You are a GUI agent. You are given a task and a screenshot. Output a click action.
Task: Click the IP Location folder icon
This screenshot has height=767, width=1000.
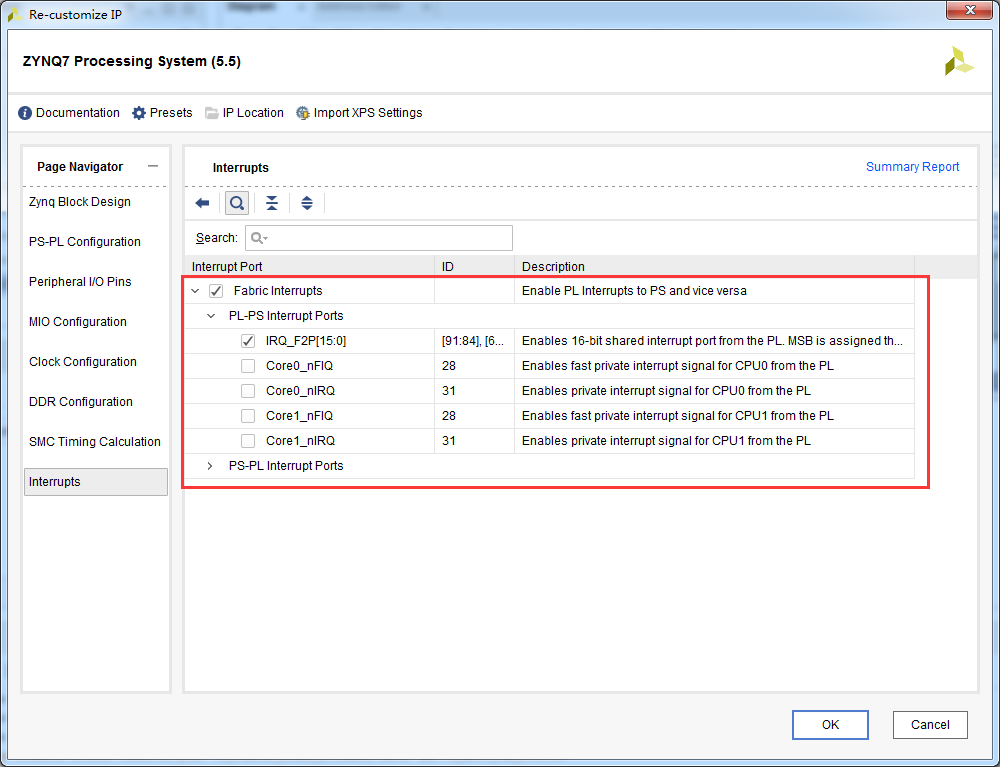click(211, 113)
